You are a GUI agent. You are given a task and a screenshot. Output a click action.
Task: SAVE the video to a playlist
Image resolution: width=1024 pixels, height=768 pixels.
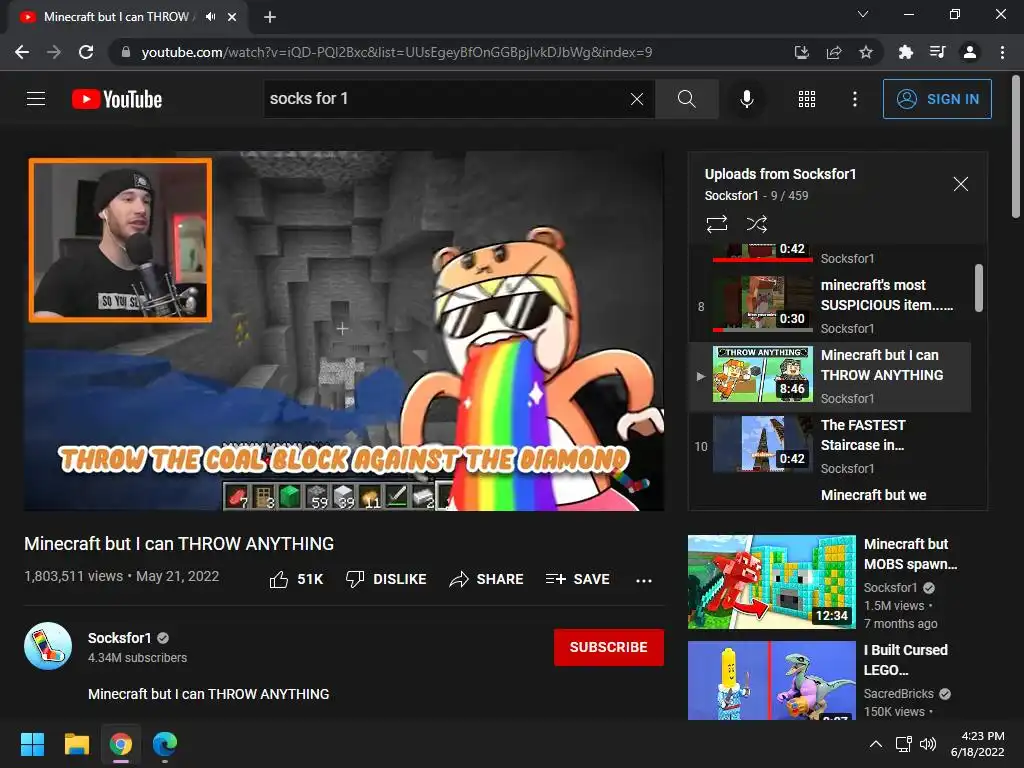tap(578, 579)
